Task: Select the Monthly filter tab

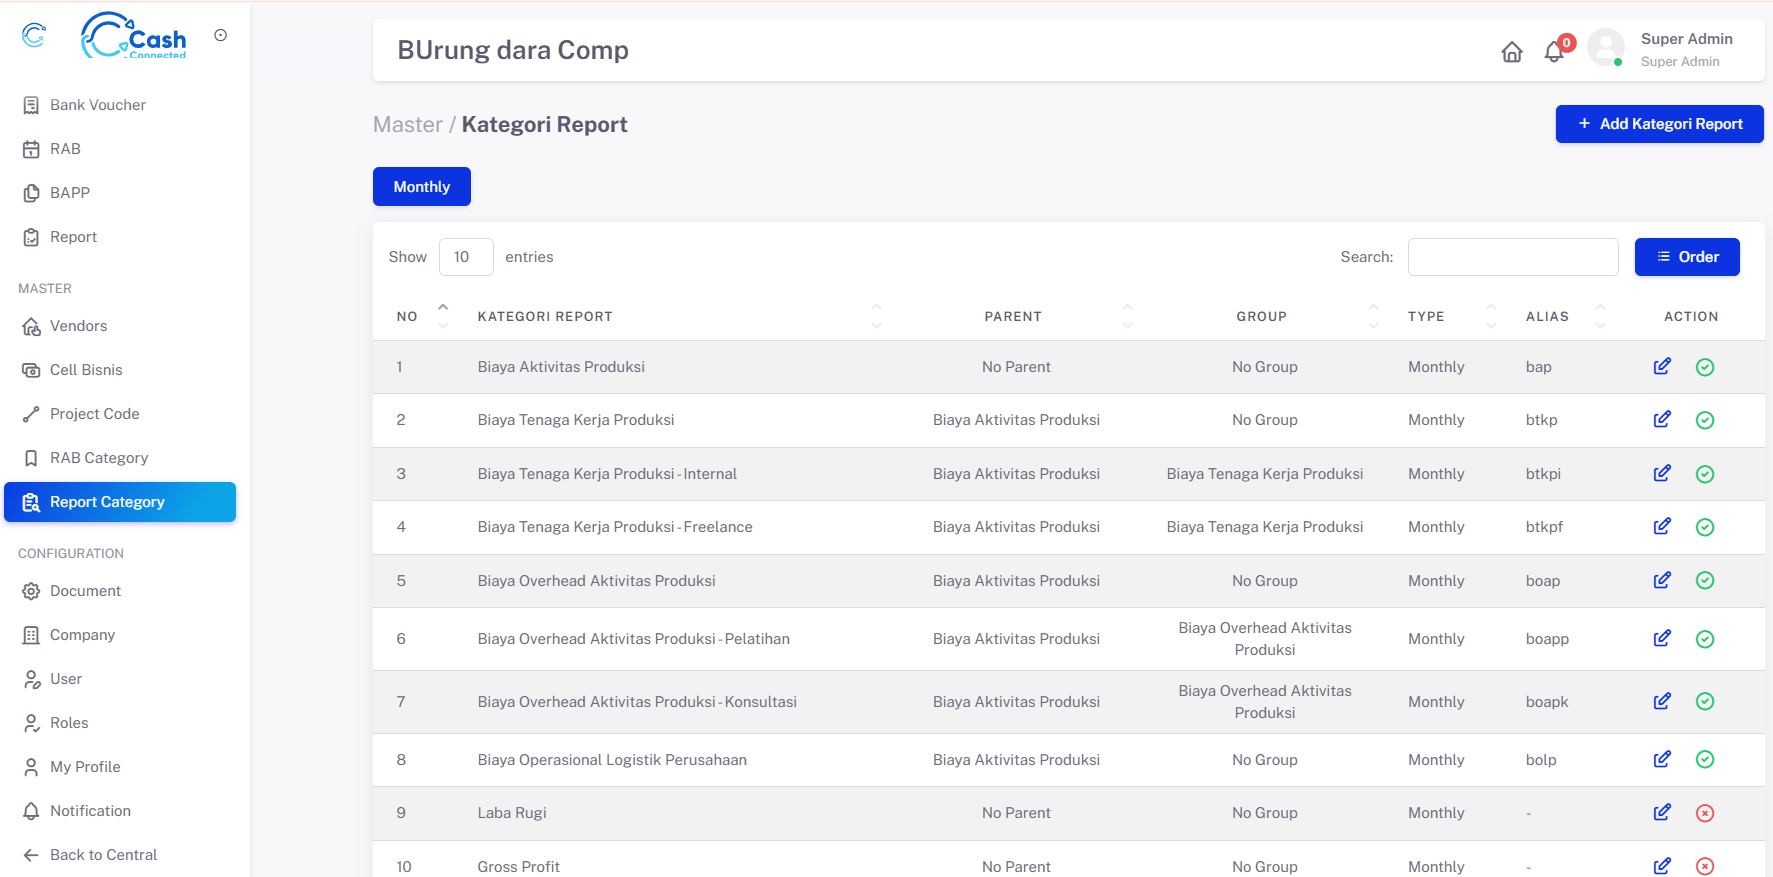Action: [421, 187]
